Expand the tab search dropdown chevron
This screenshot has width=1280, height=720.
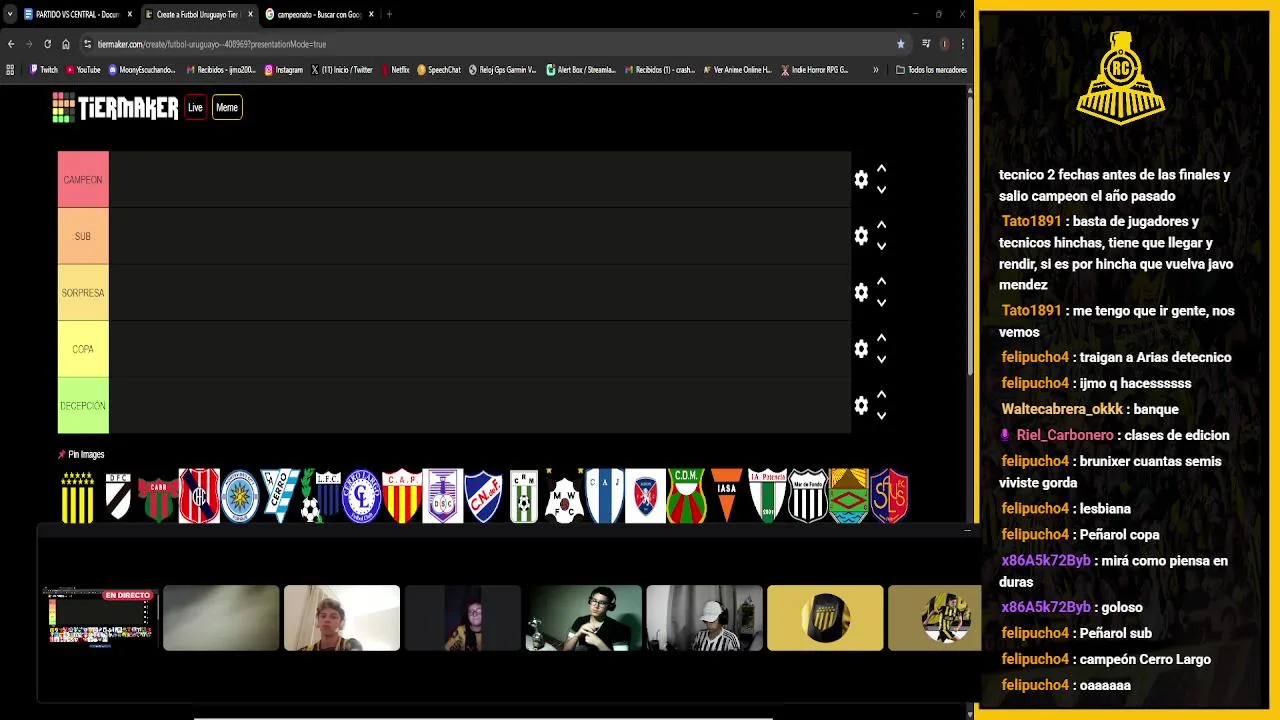pyautogui.click(x=10, y=14)
